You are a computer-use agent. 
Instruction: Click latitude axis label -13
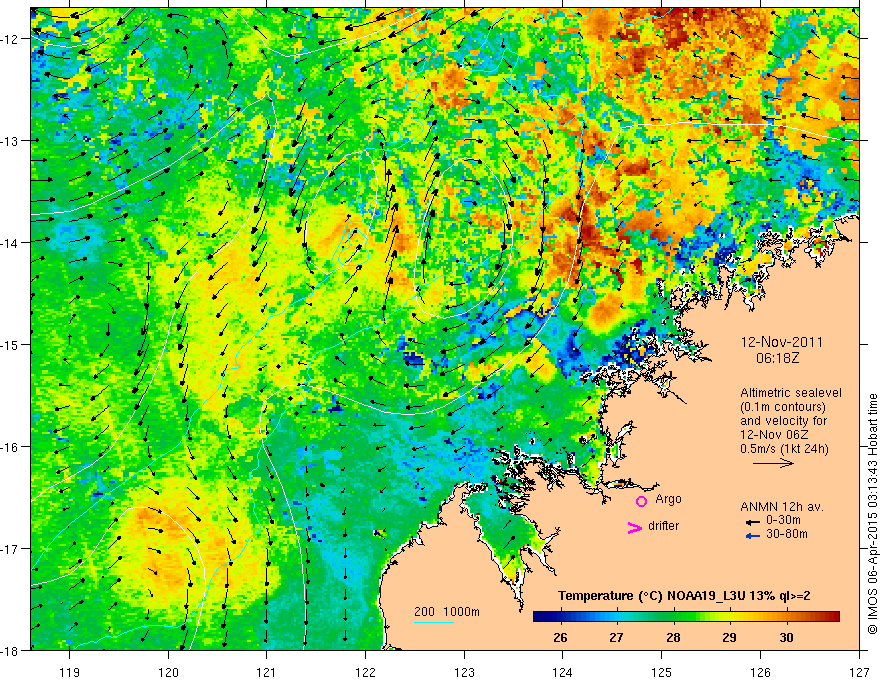(x=10, y=141)
